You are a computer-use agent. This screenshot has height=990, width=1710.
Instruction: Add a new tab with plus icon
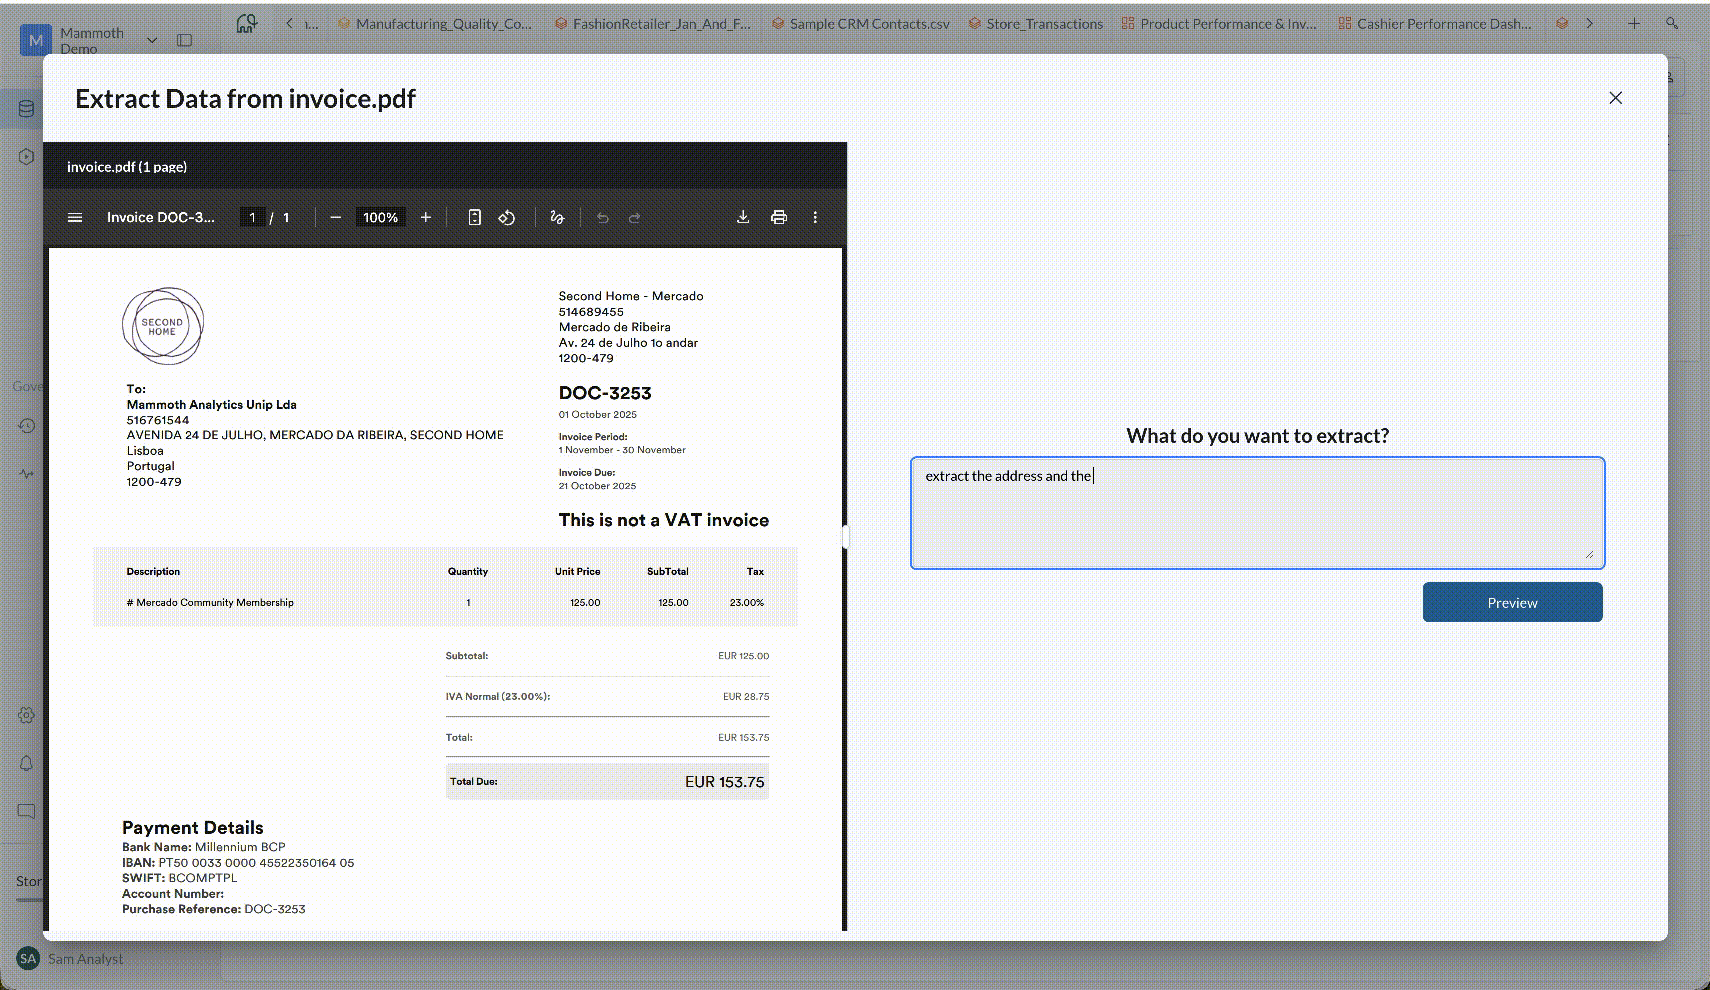tap(1634, 23)
